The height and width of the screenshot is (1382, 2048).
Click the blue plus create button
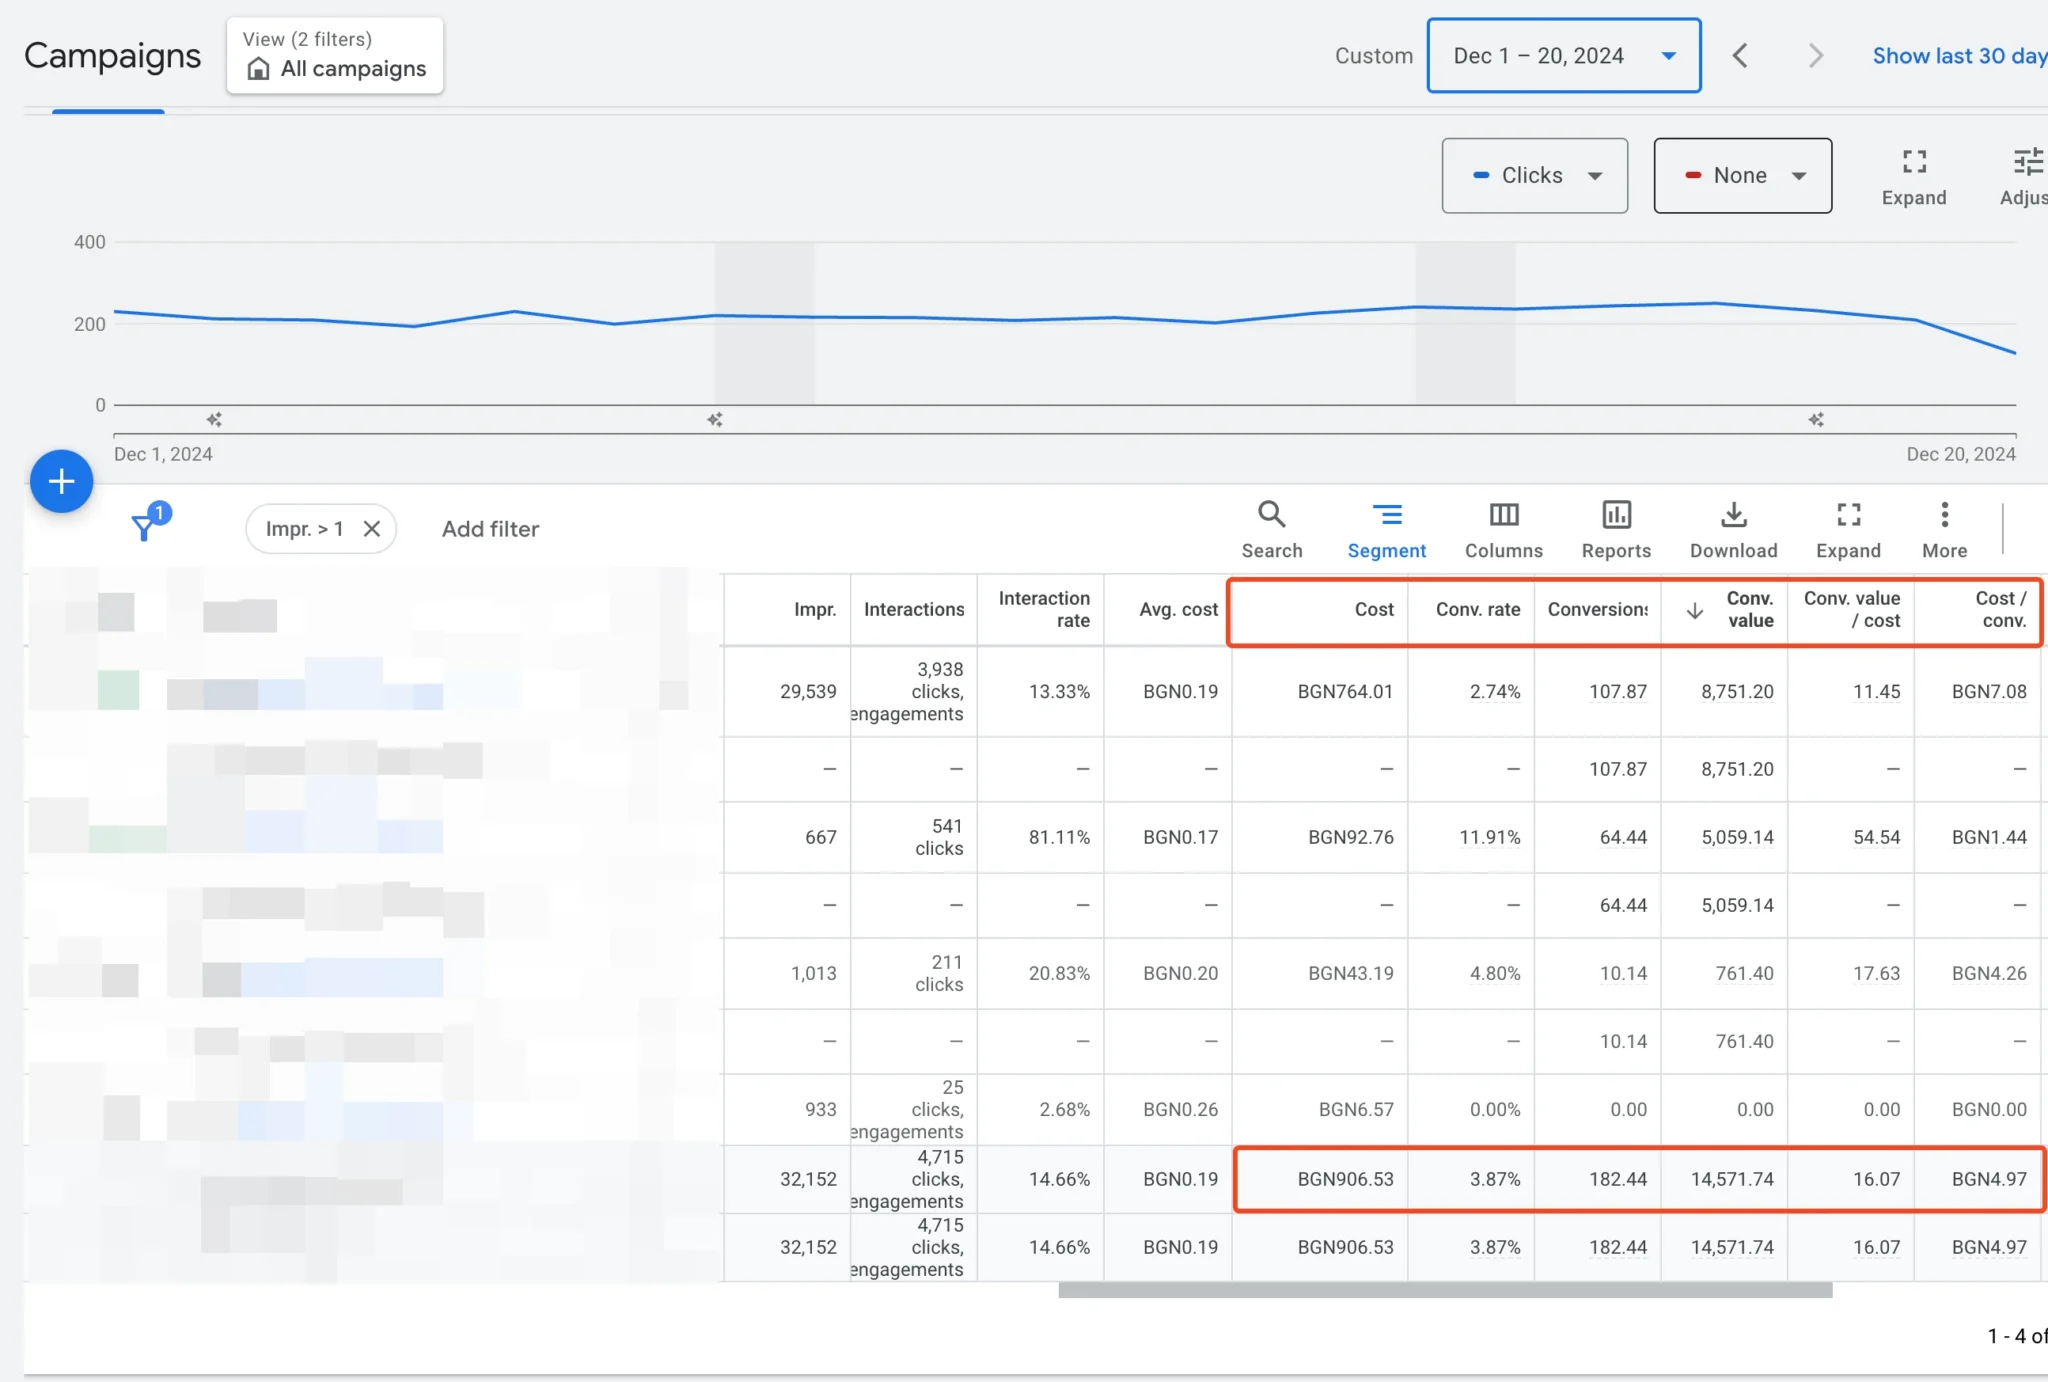(62, 481)
